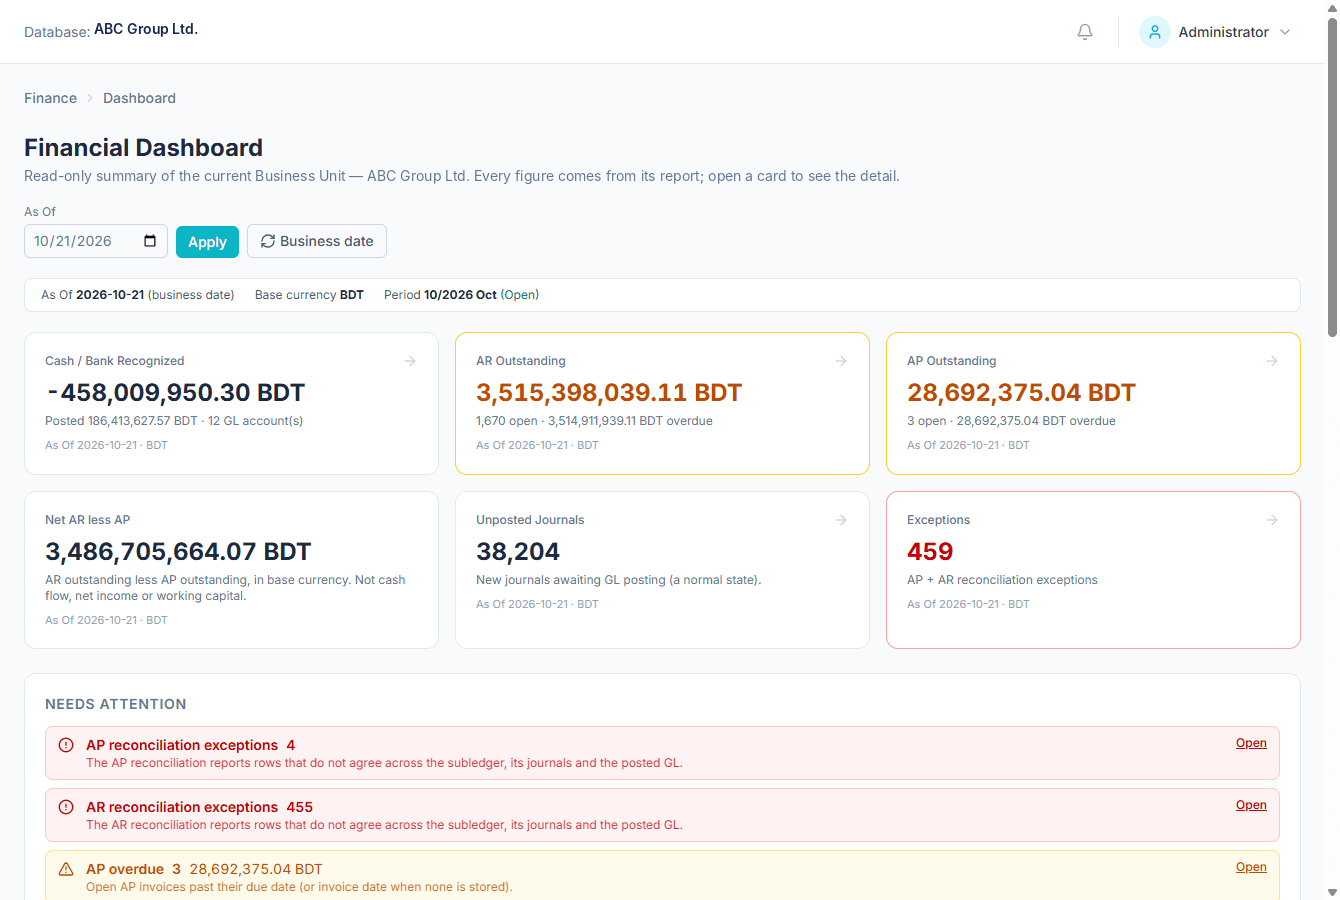Click the Financial Dashboard heading

[x=143, y=148]
